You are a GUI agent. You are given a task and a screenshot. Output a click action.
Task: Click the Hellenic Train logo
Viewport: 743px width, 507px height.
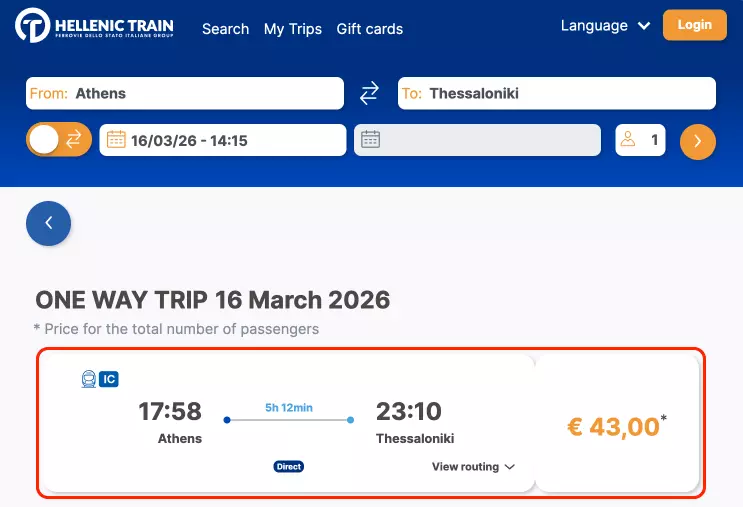click(94, 27)
